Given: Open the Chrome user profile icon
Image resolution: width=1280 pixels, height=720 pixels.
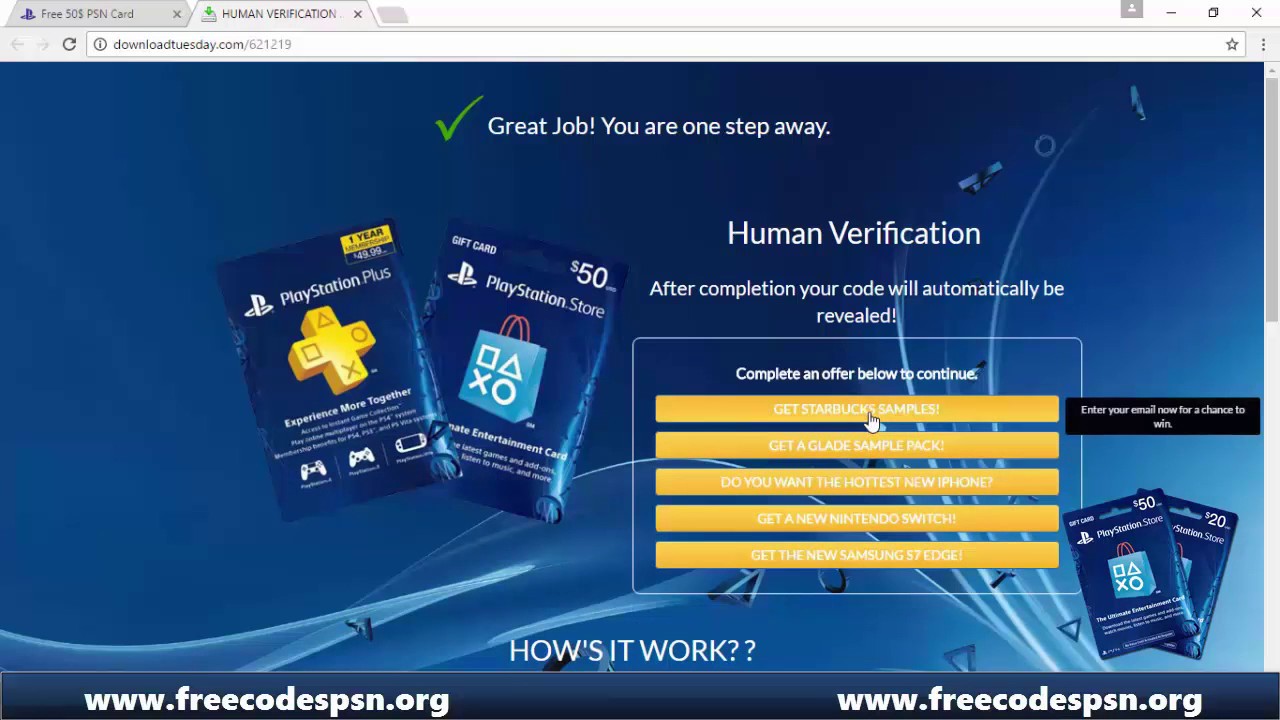Looking at the screenshot, I should coord(1131,9).
